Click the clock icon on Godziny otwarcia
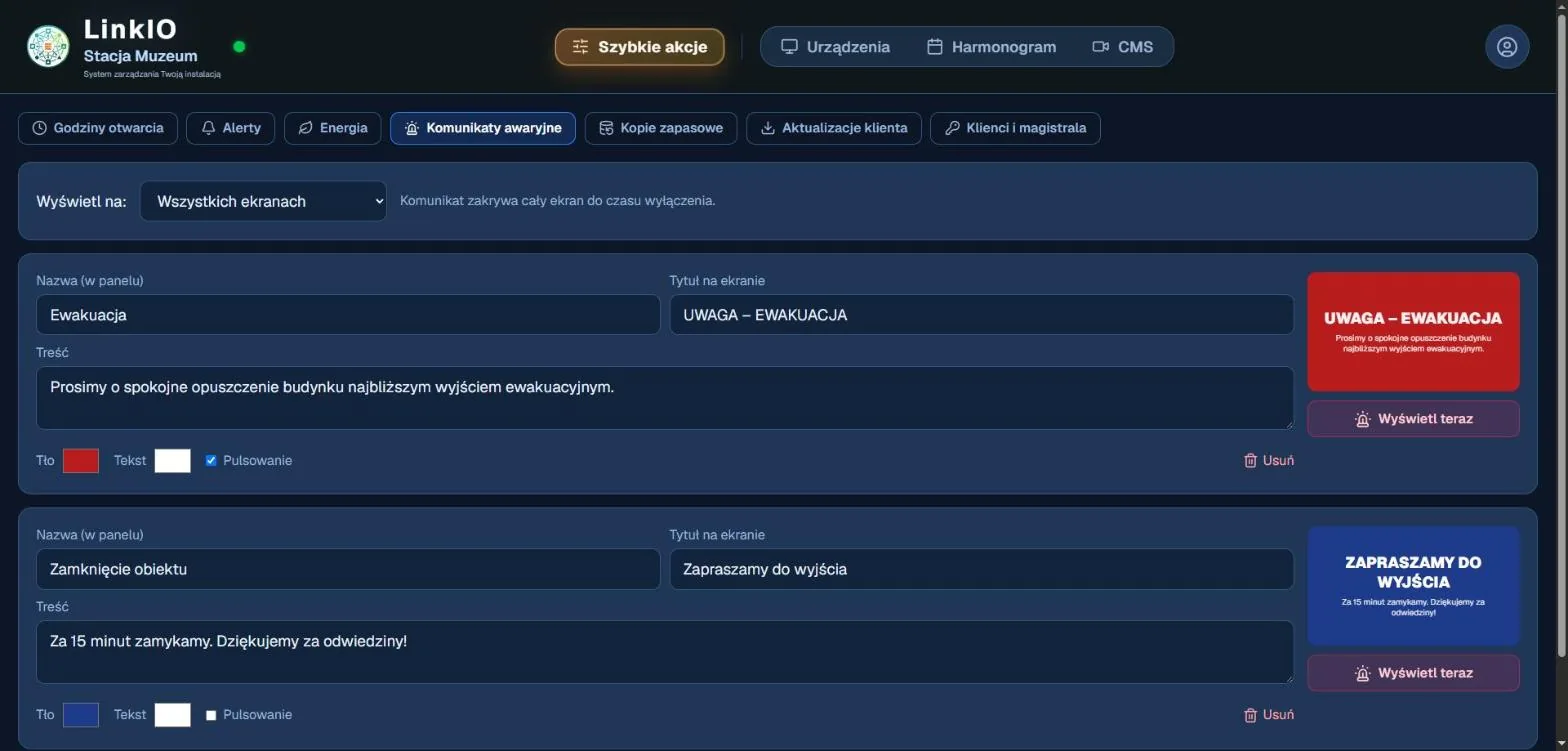This screenshot has width=1568, height=751. click(40, 128)
